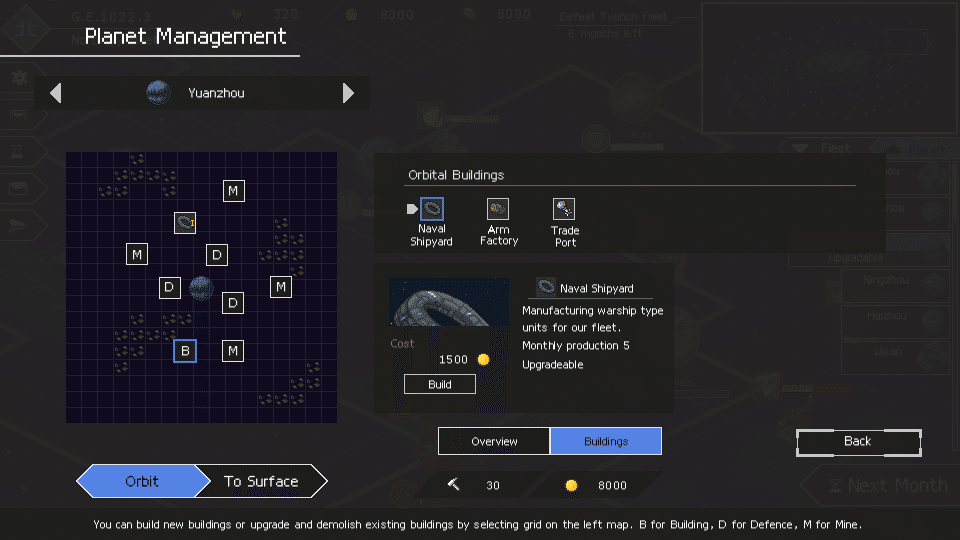This screenshot has width=960, height=540.
Task: Select the D defence slot left of planet
Action: [x=170, y=287]
